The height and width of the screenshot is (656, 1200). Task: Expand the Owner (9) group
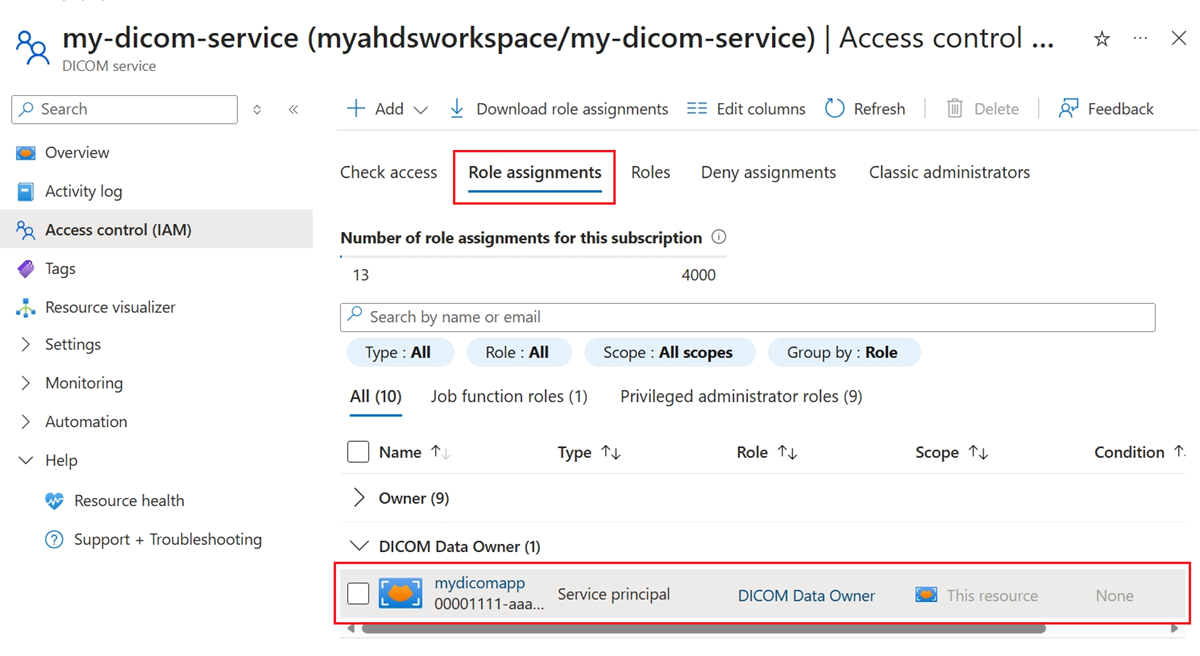[359, 498]
